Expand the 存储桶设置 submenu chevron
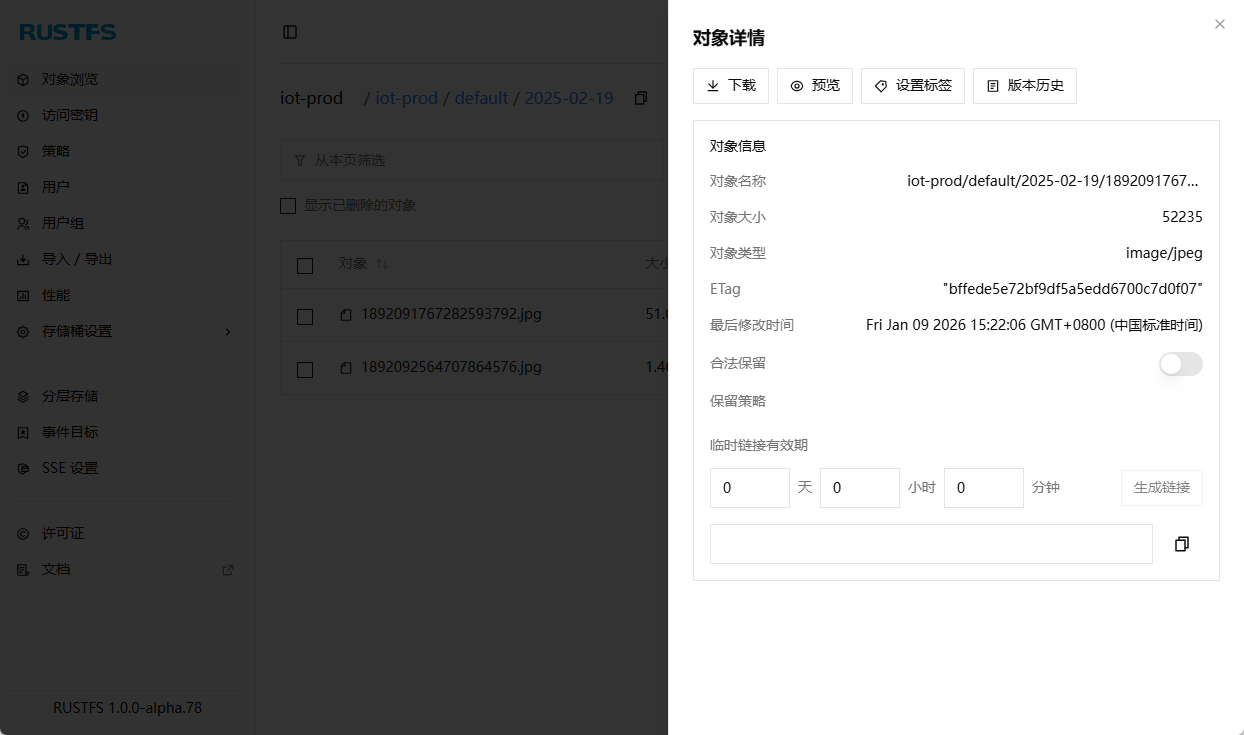Image resolution: width=1244 pixels, height=735 pixels. point(228,331)
